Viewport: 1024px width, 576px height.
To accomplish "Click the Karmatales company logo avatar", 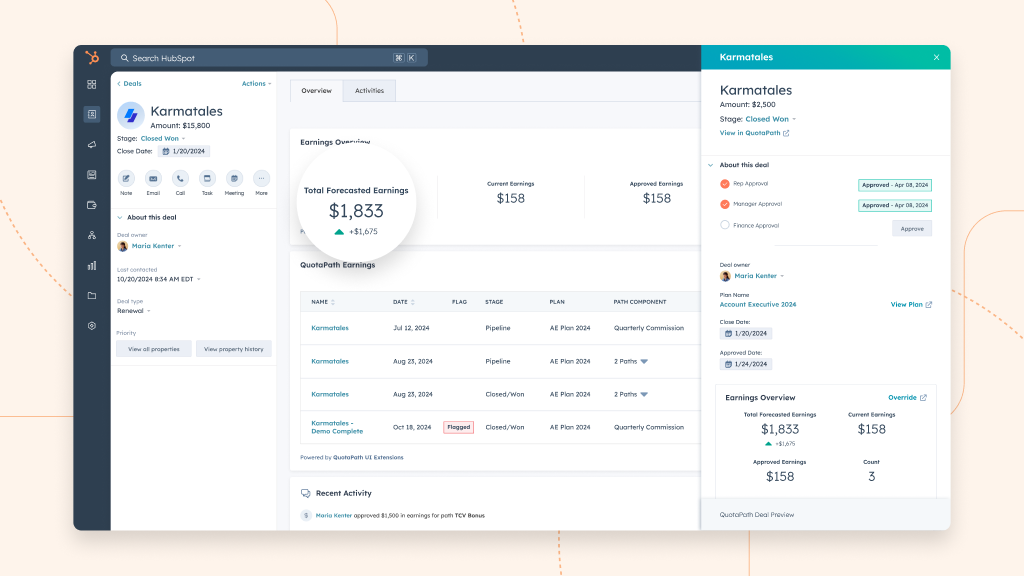I will coord(131,115).
